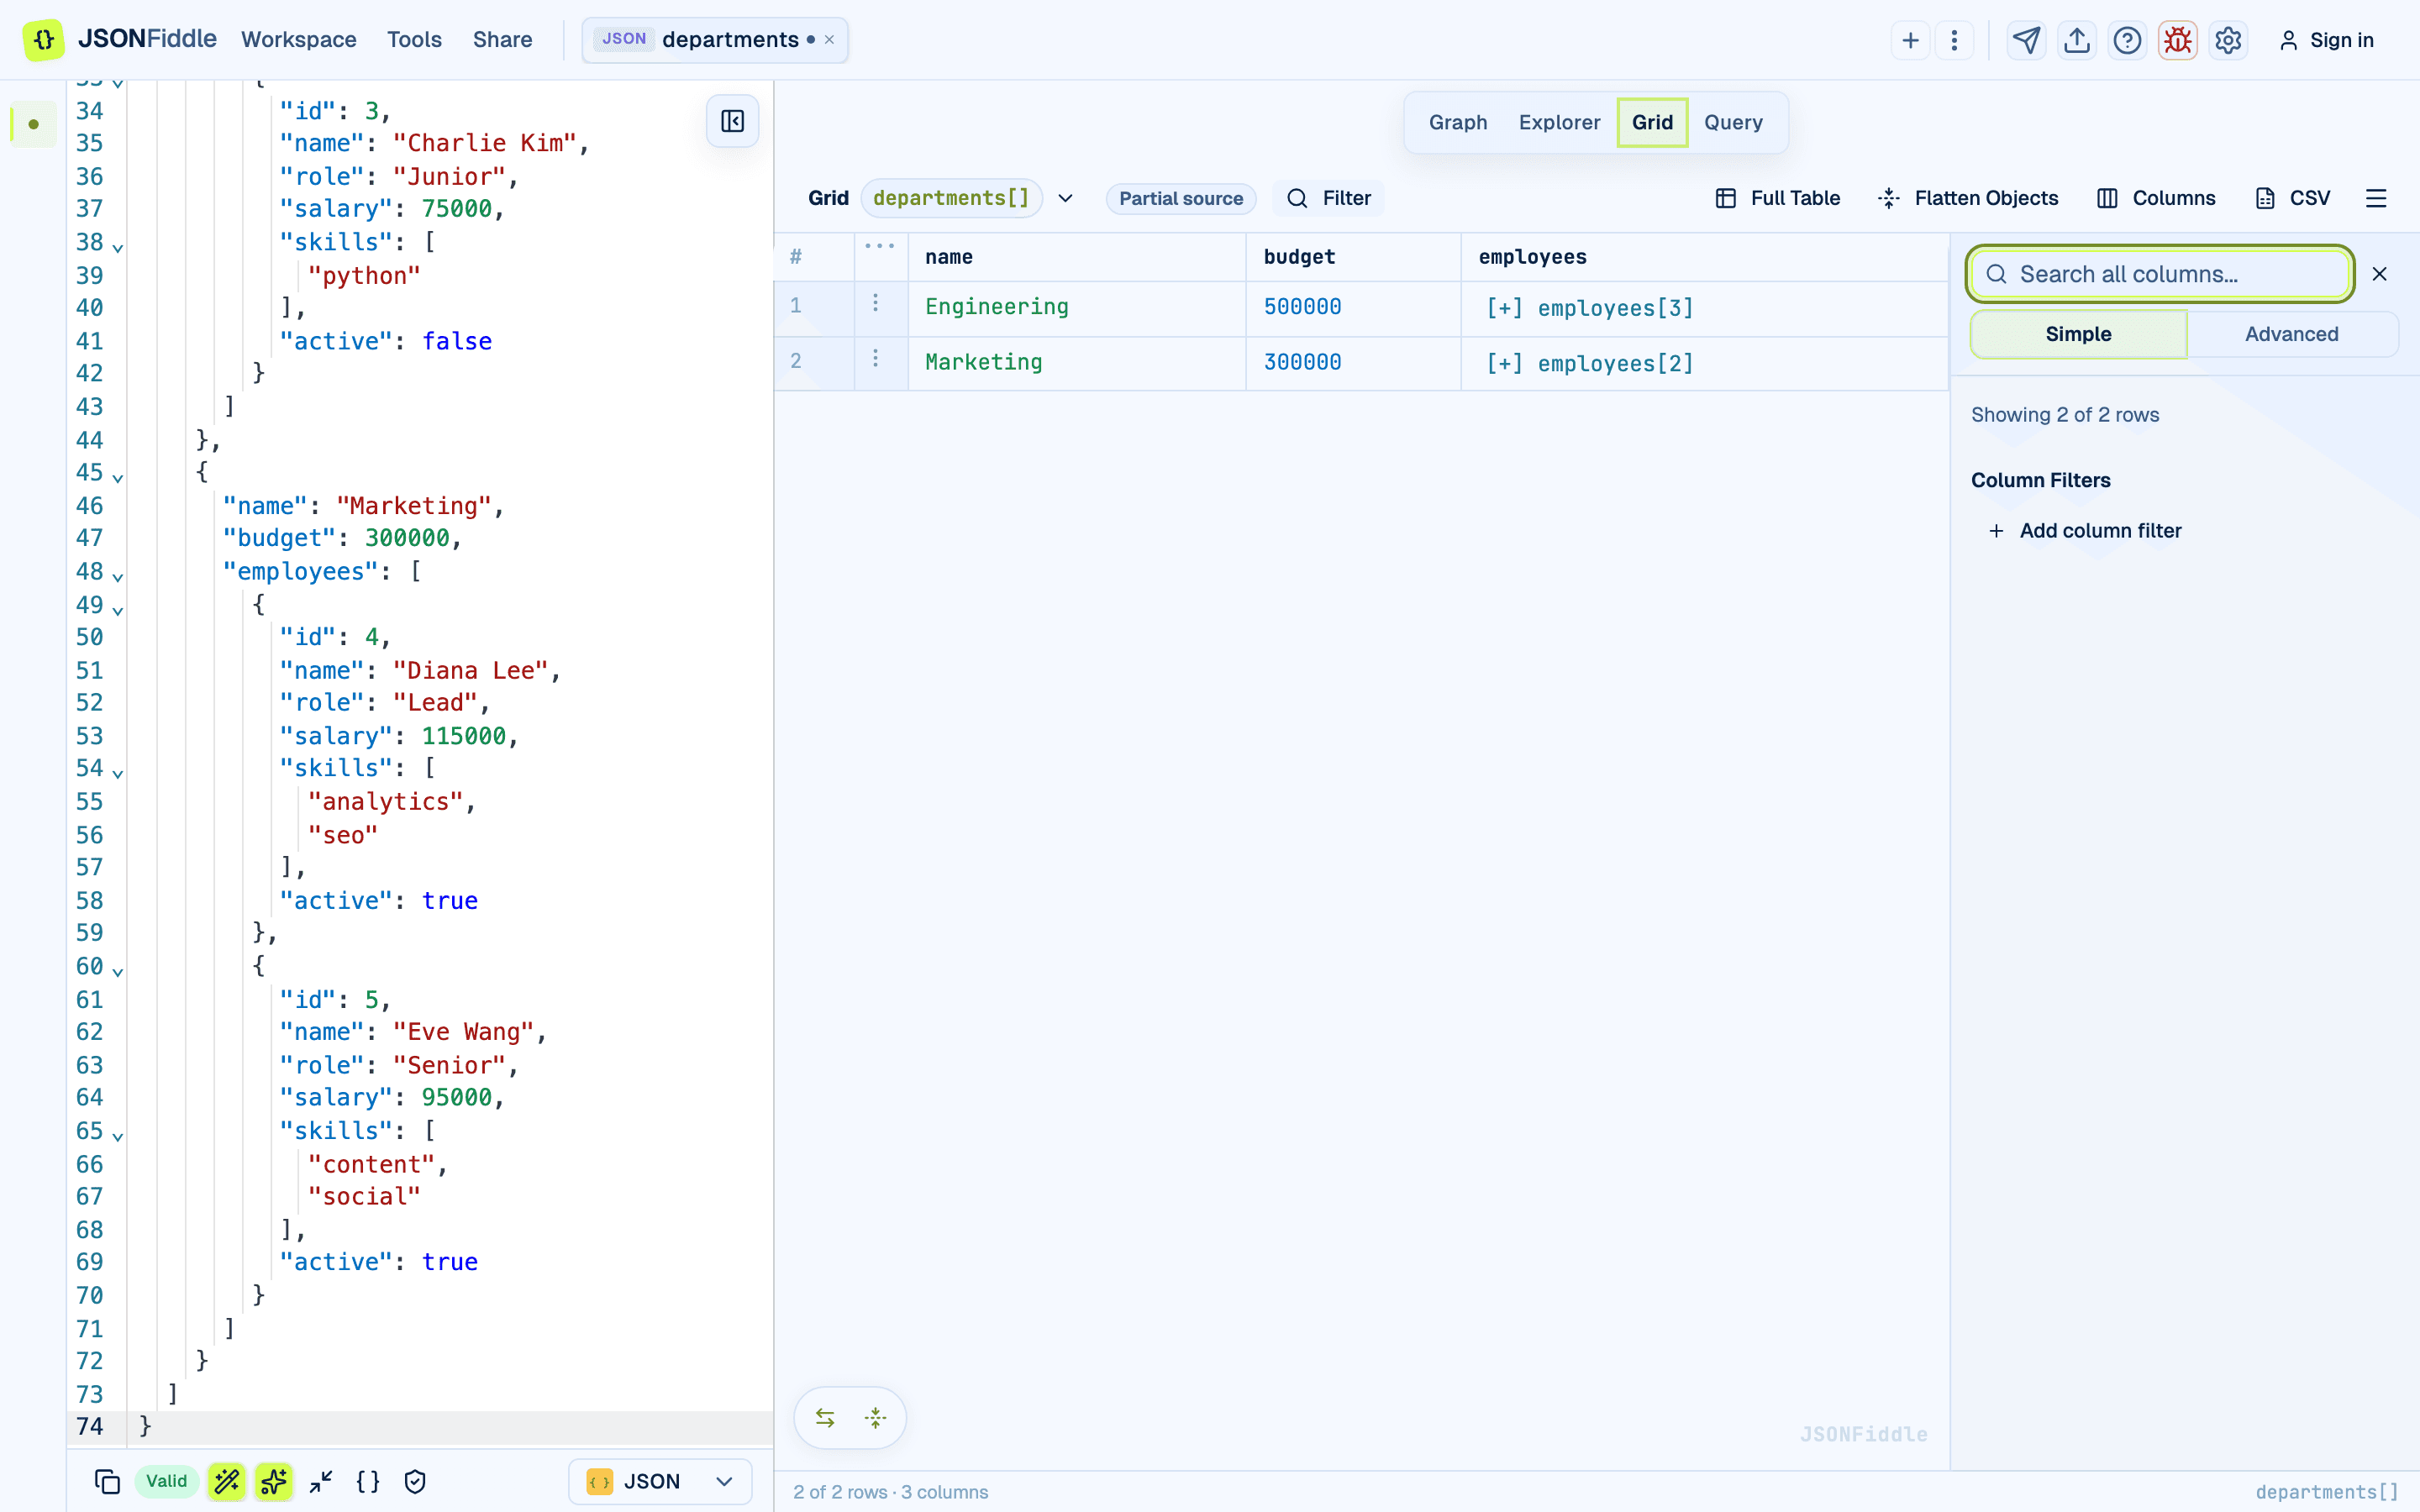Click the red bug report icon
Image resolution: width=2420 pixels, height=1512 pixels.
(2177, 40)
